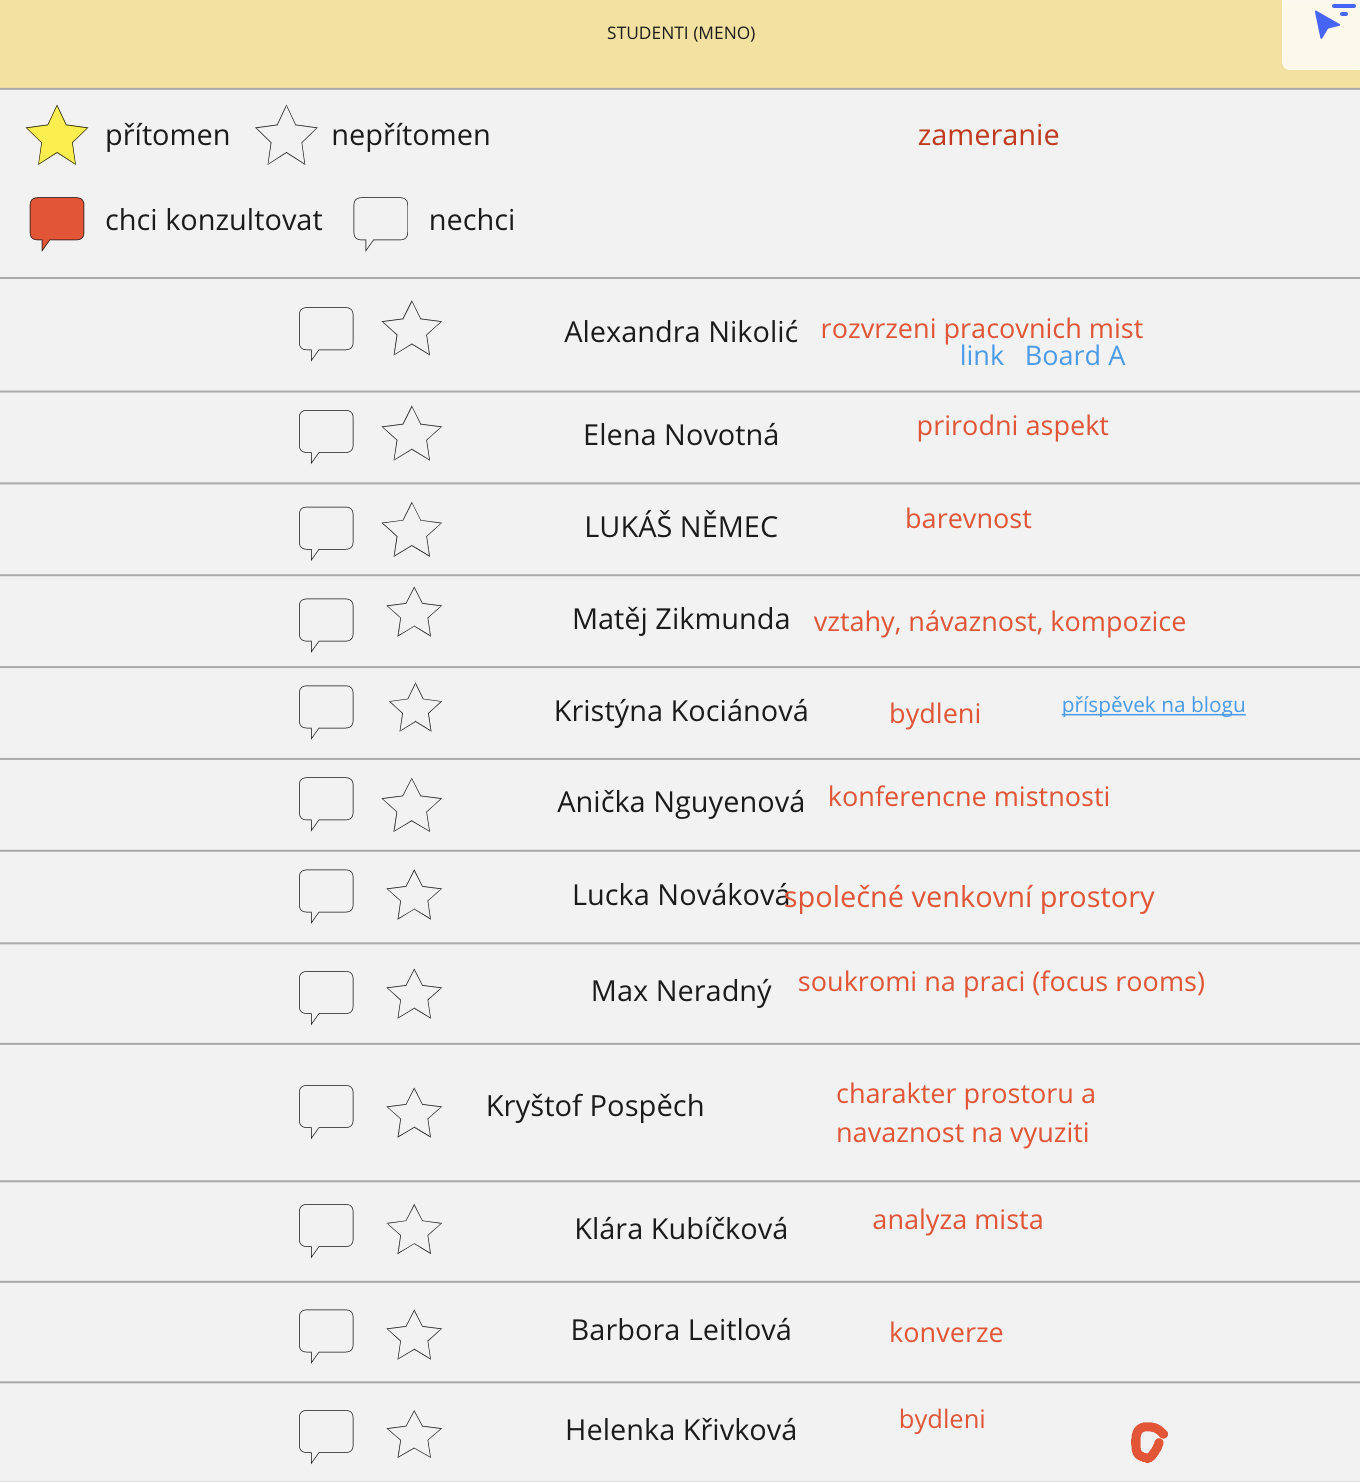Toggle the star for Alexandra Nikolić
Viewport: 1360px width, 1482px height.
coord(411,330)
